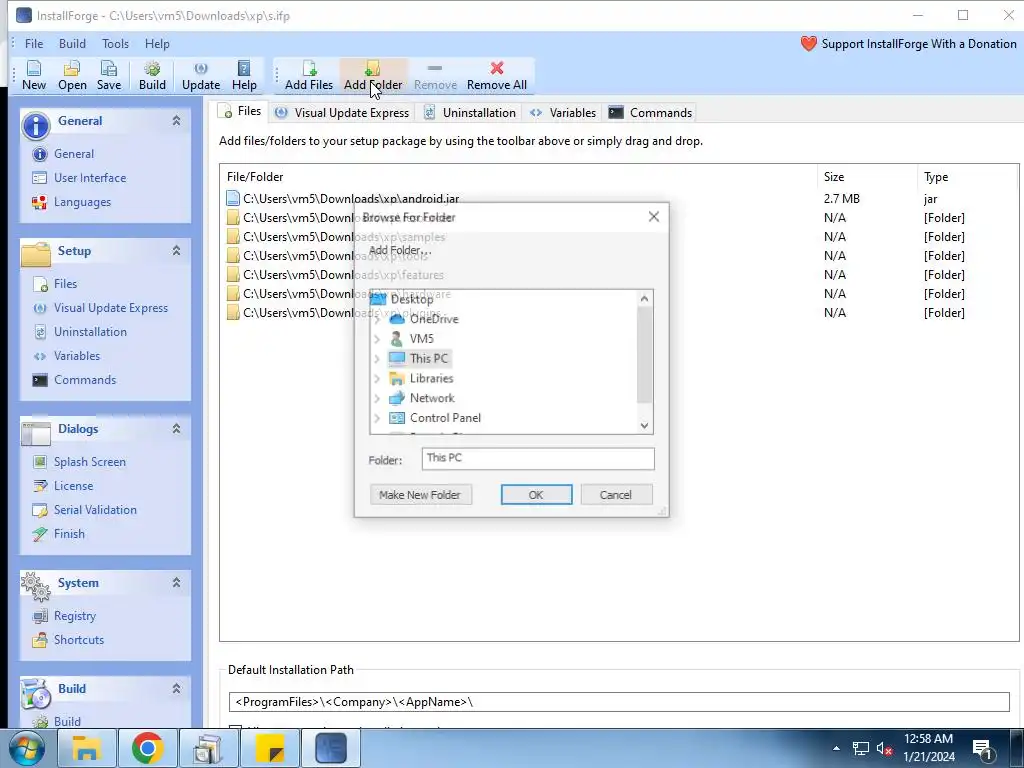Collapse the Build sidebar section
The width and height of the screenshot is (1024, 768).
[x=176, y=688]
